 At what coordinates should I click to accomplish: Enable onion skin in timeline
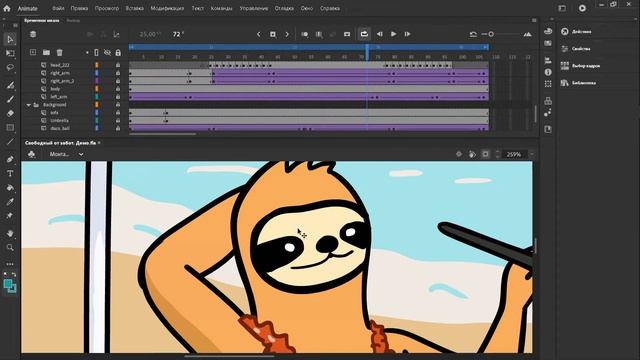pos(304,34)
